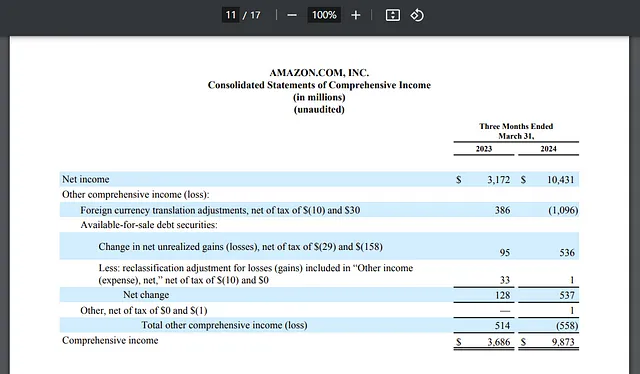Click the zoom in plus icon
This screenshot has width=640, height=374.
(x=356, y=16)
